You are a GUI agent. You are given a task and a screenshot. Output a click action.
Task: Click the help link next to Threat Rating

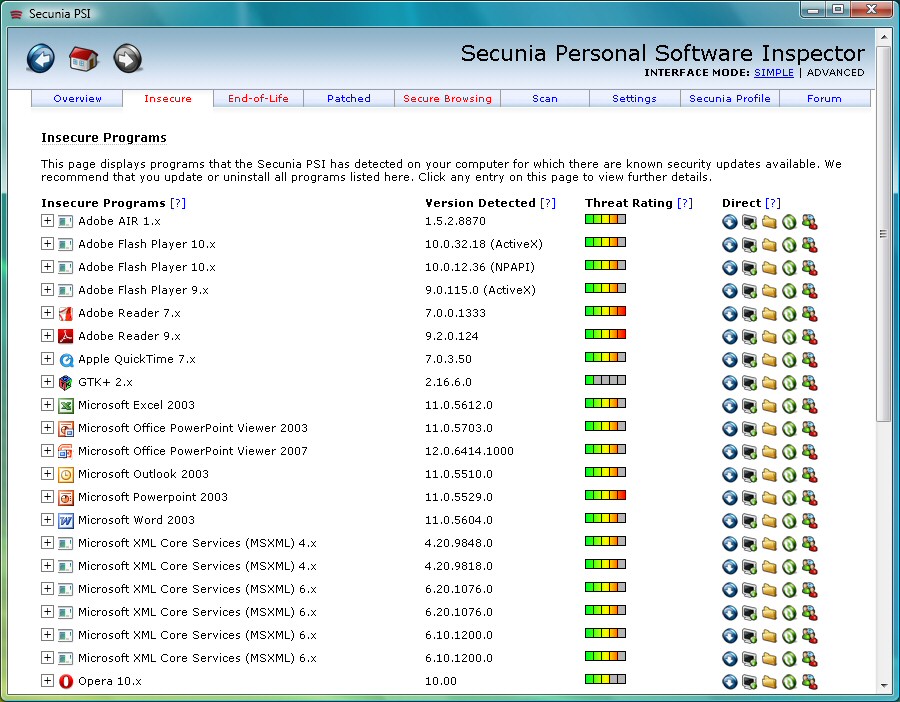(685, 203)
